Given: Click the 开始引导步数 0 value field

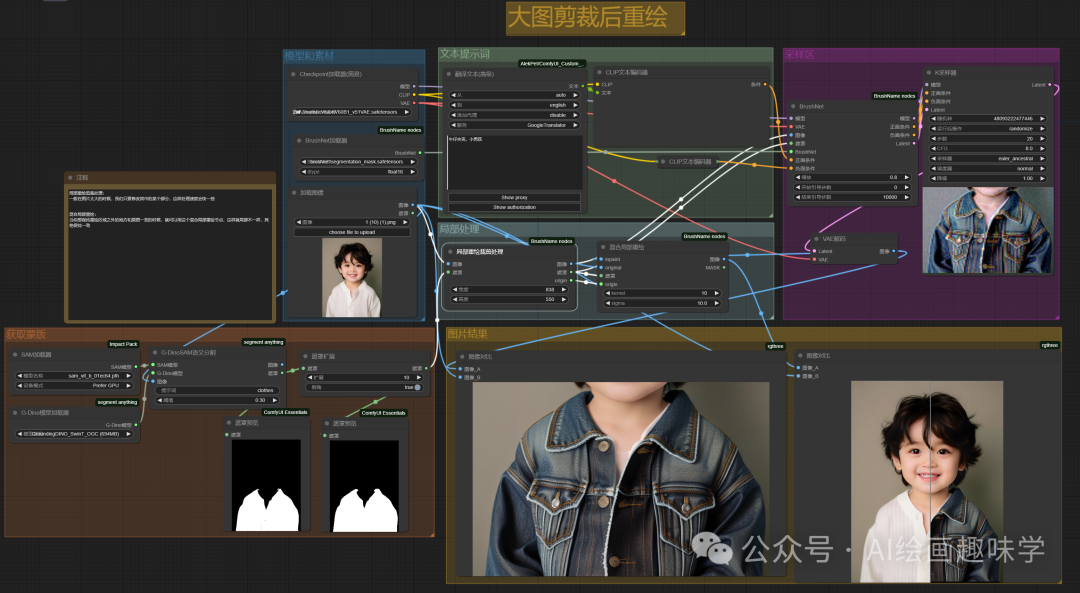Looking at the screenshot, I should (853, 187).
